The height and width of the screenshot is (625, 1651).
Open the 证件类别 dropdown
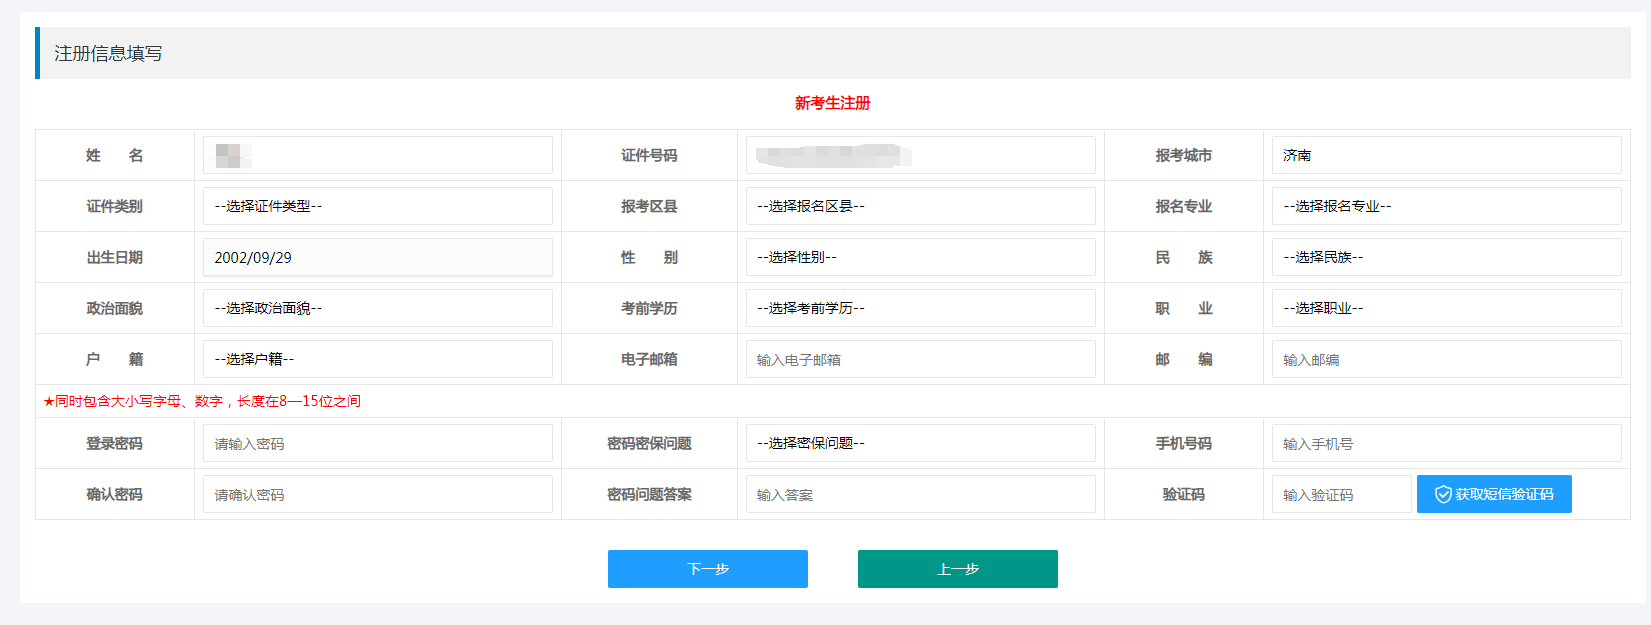click(377, 206)
